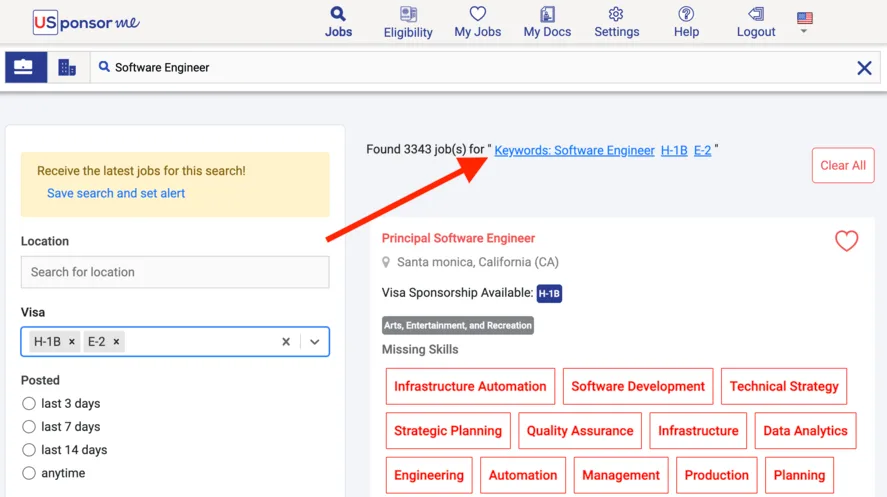
Task: Click the Engineering skill tag
Action: [x=429, y=475]
